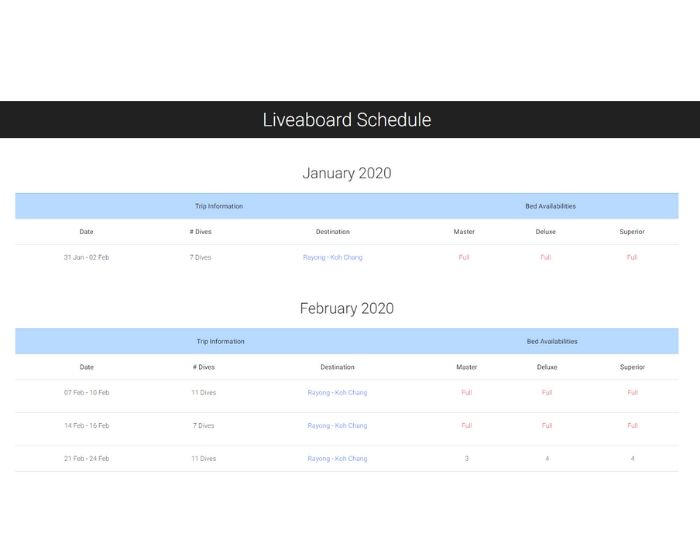Click Deluxe column header in February table
Image resolution: width=700 pixels, height=560 pixels.
[x=547, y=367]
